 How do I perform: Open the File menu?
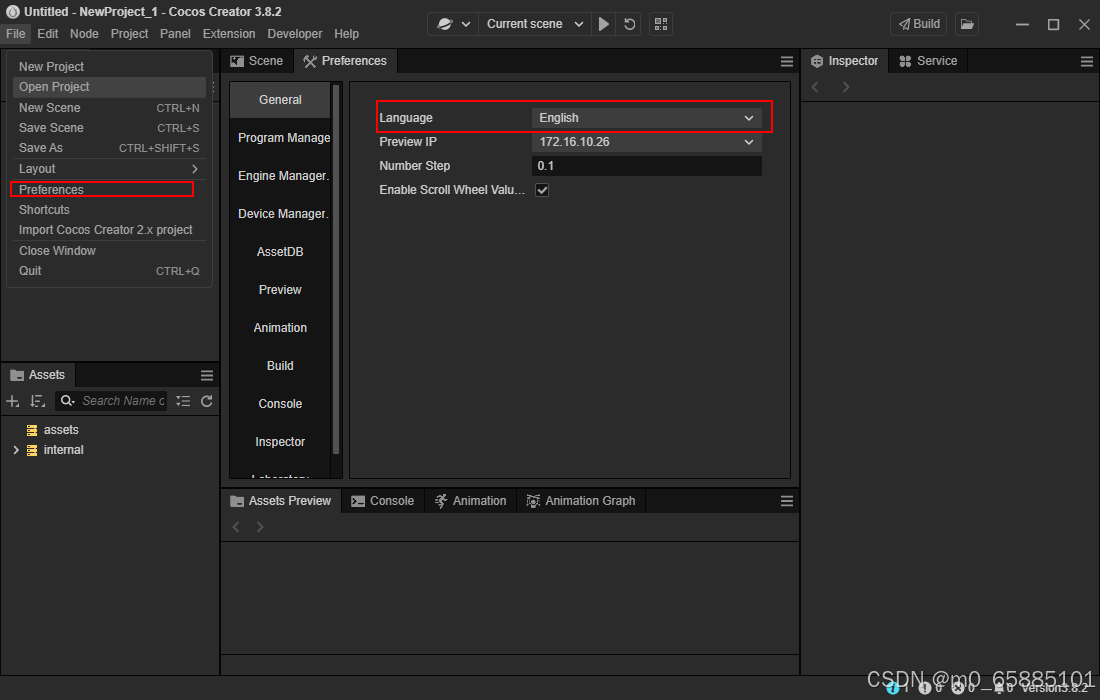15,34
